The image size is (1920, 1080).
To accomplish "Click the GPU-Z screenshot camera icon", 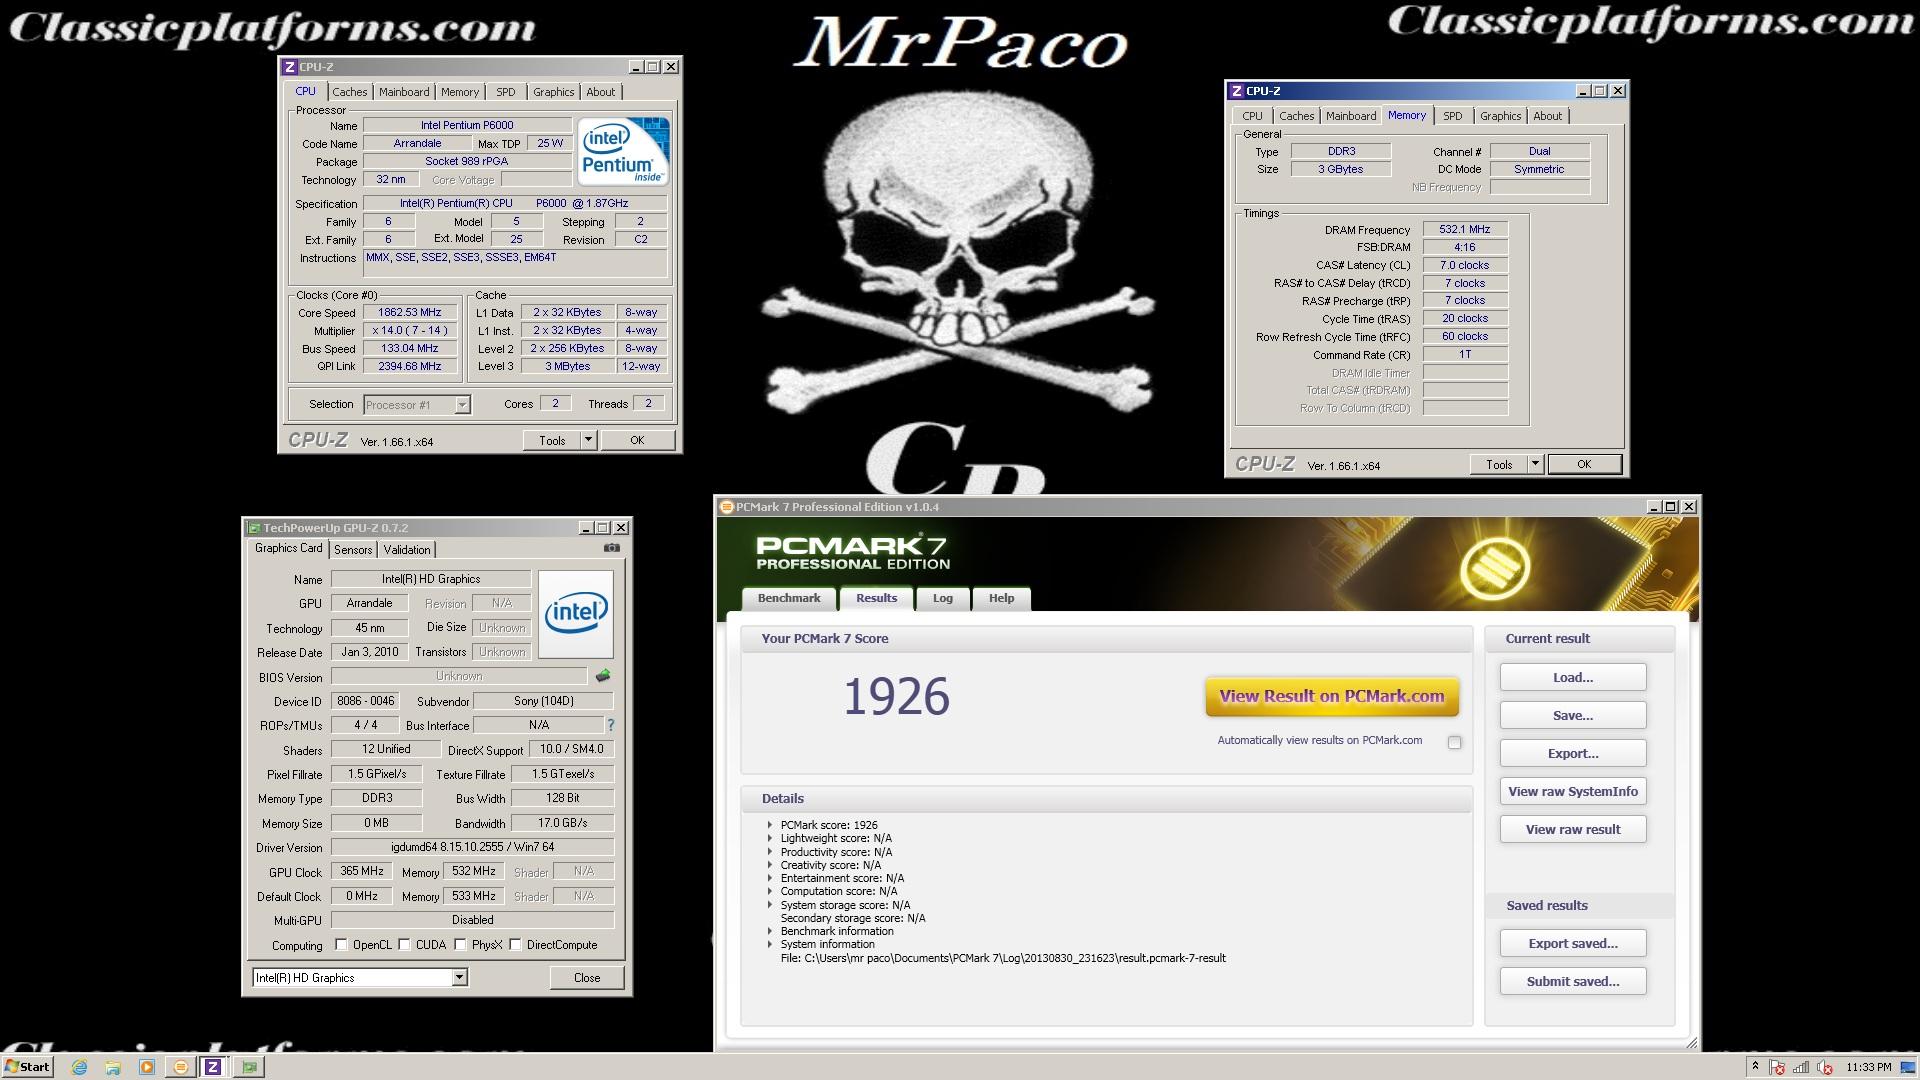I will click(x=612, y=548).
